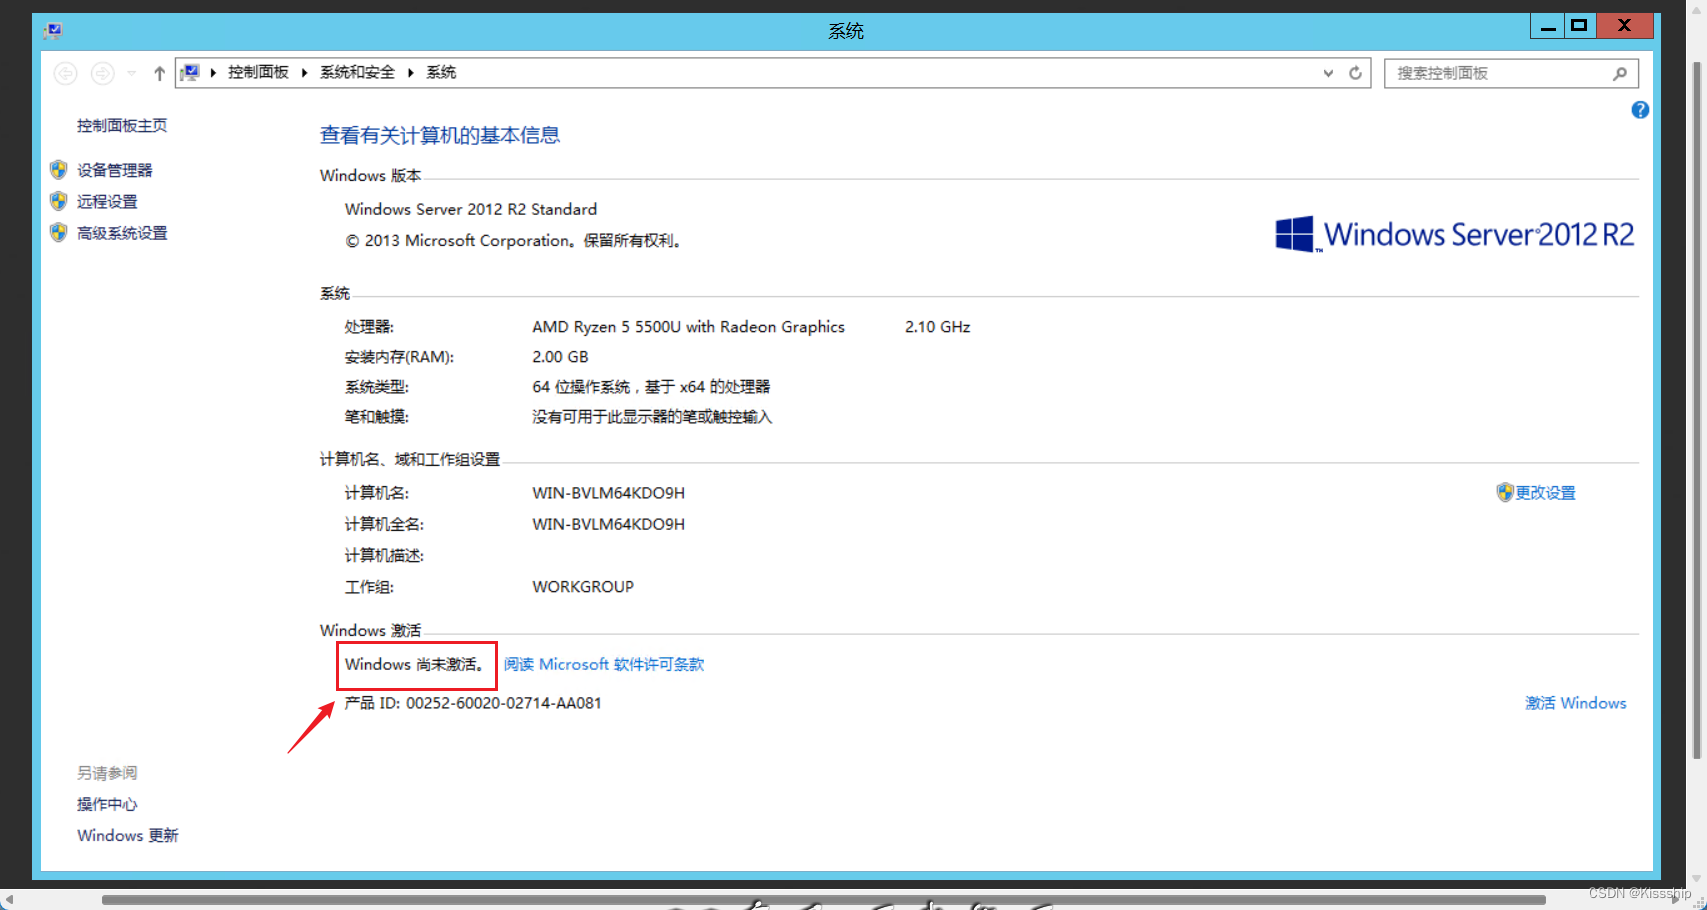
Task: Open 阅读 Microsoft 软件许可条款 link
Action: [604, 664]
